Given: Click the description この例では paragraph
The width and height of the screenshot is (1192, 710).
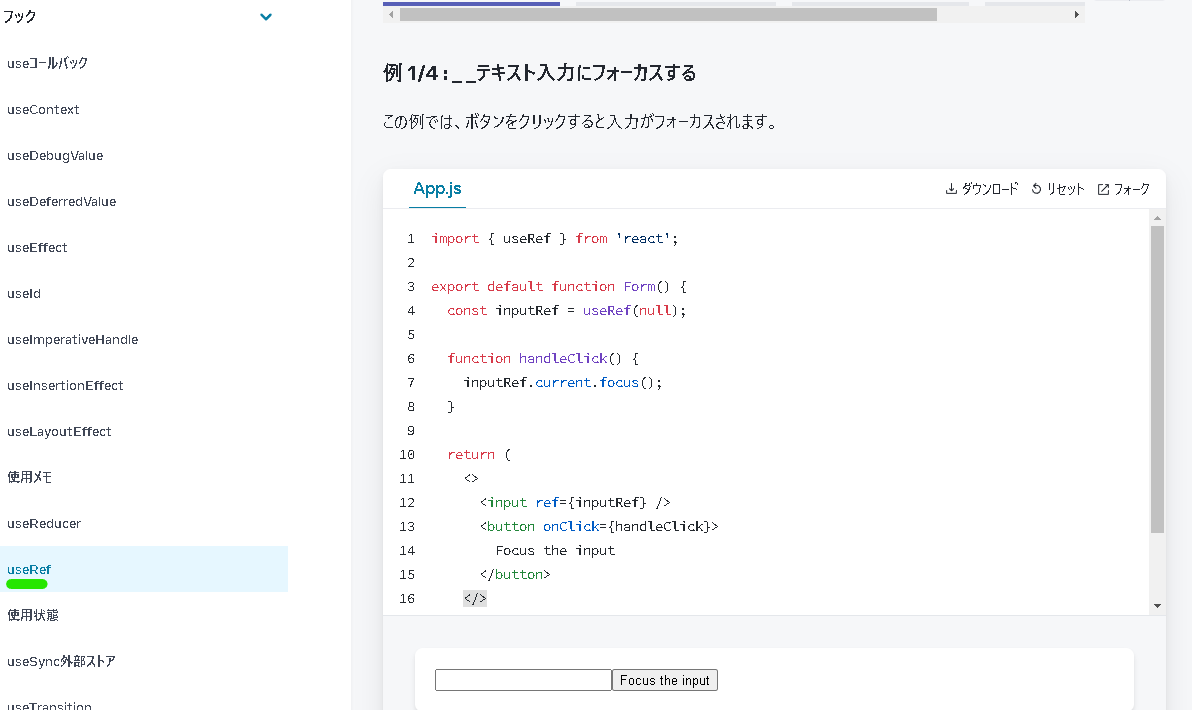Looking at the screenshot, I should coord(581,122).
